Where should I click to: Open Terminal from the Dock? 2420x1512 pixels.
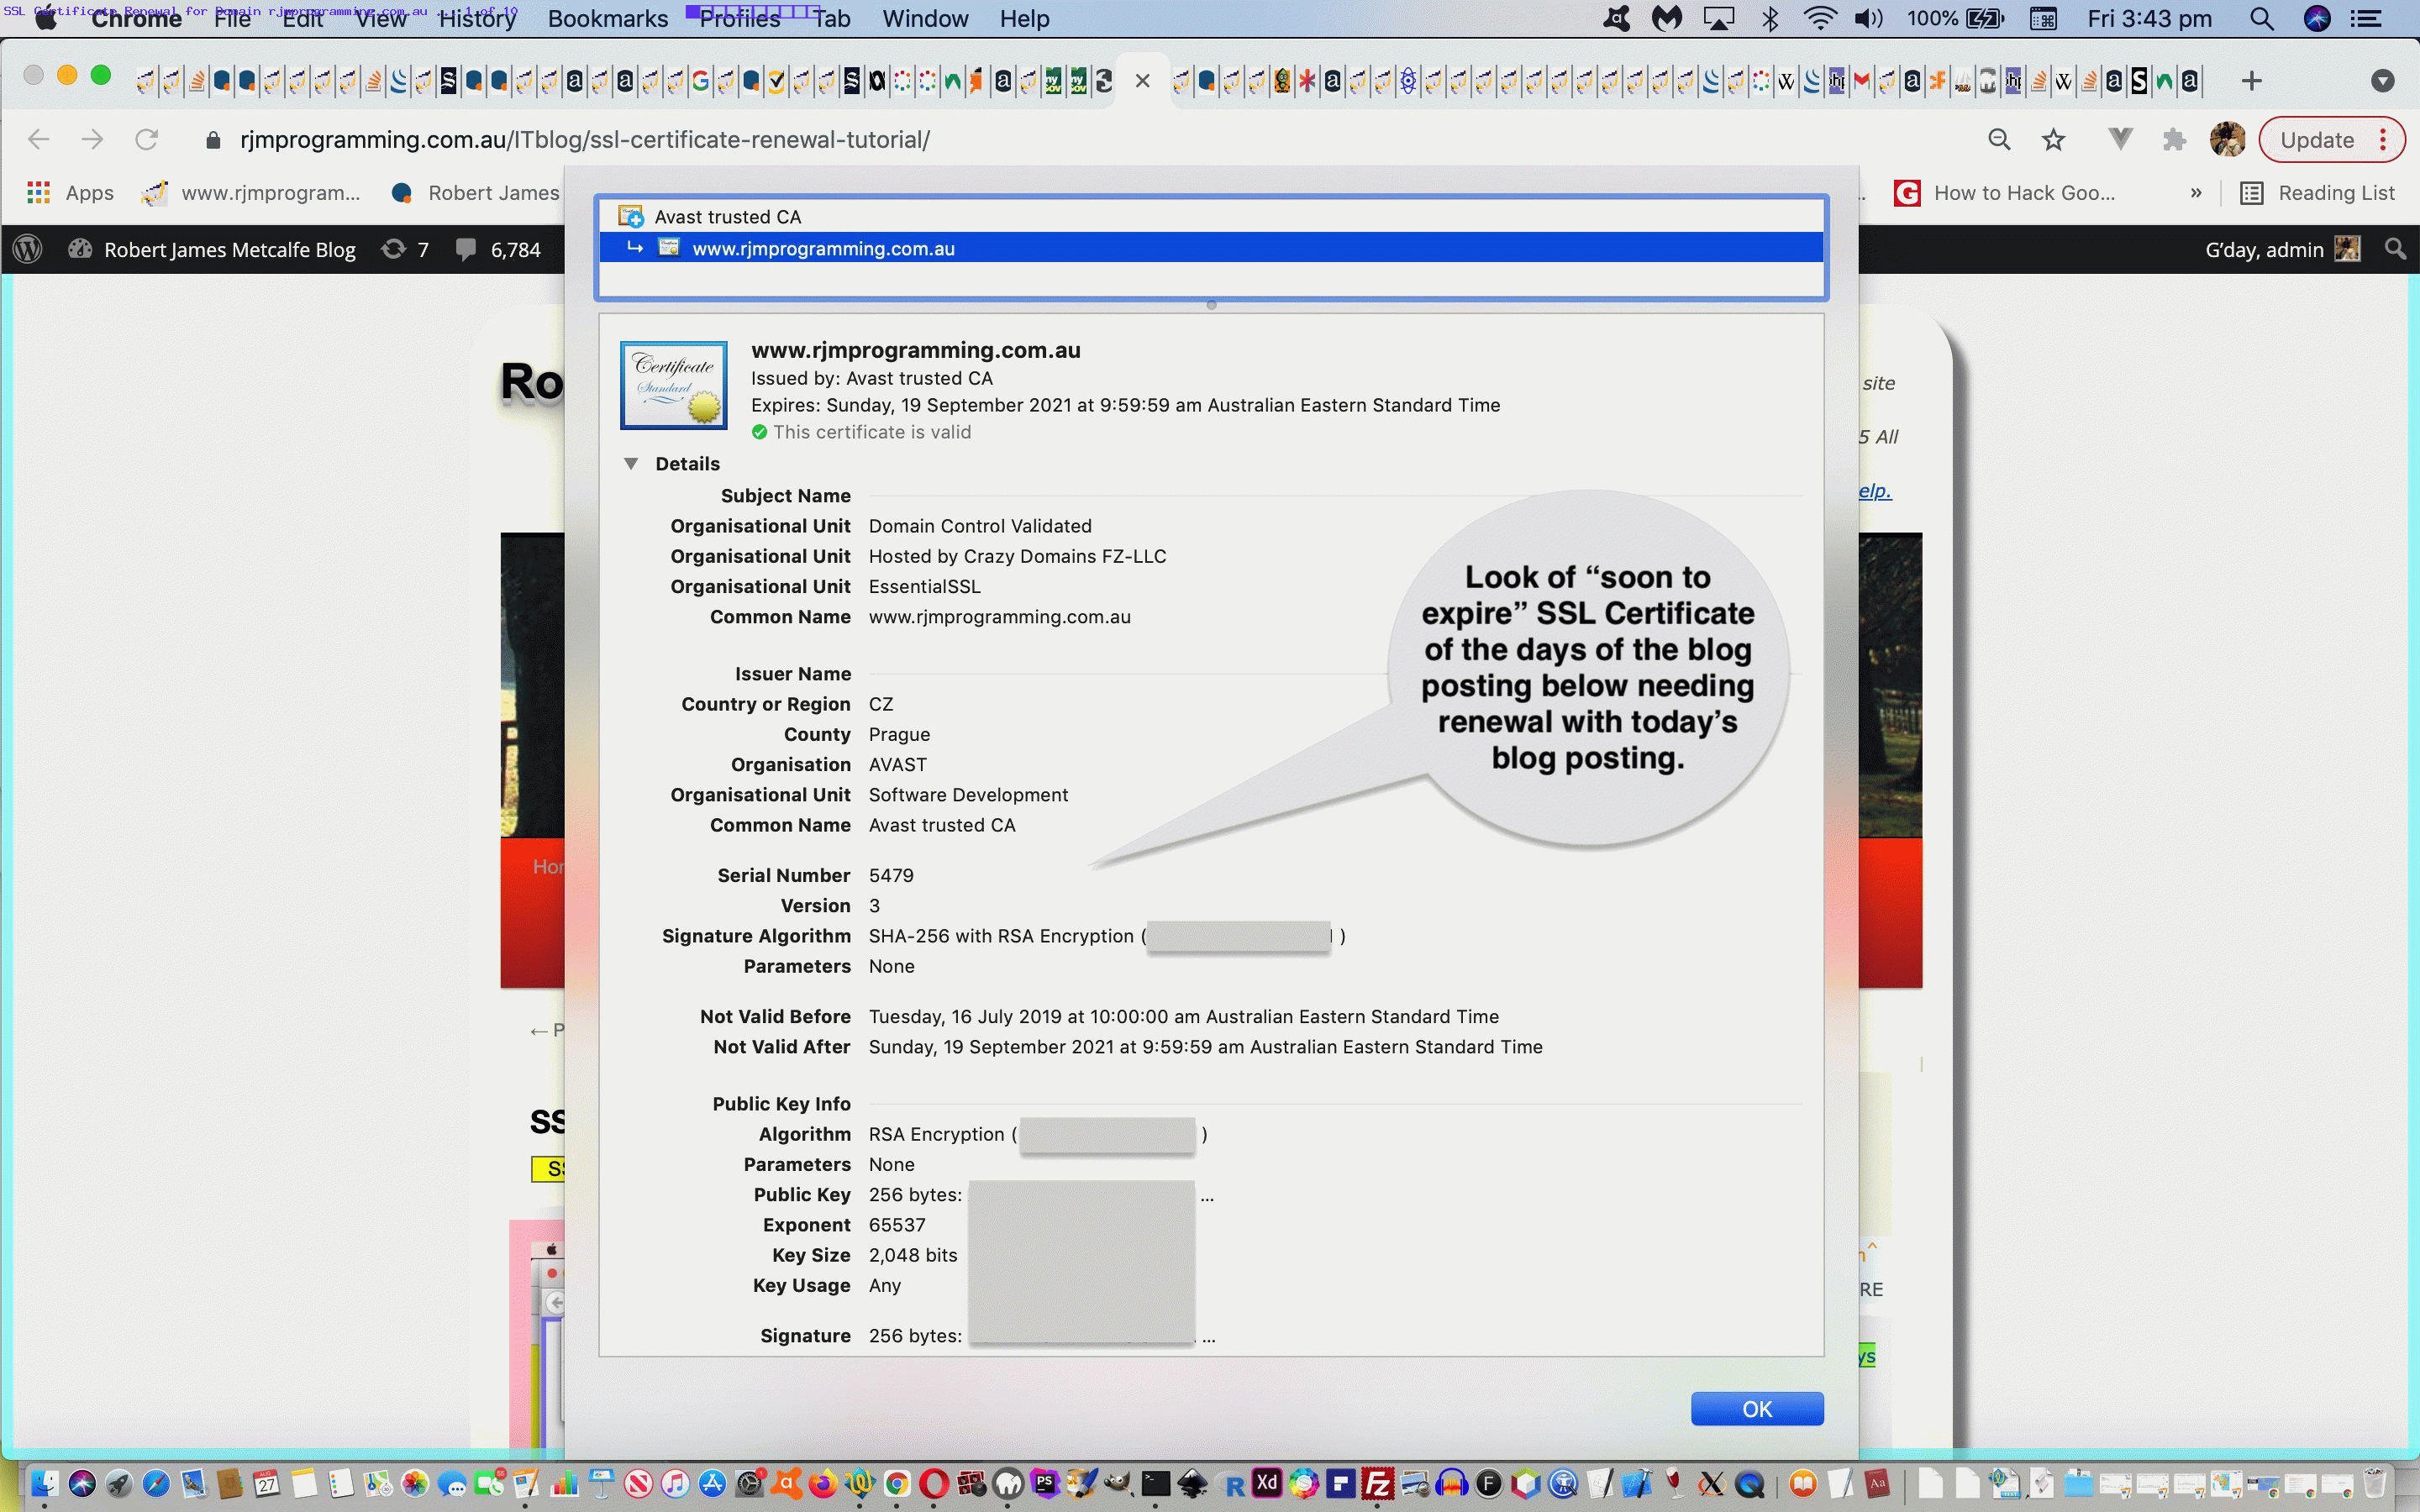[x=1156, y=1483]
